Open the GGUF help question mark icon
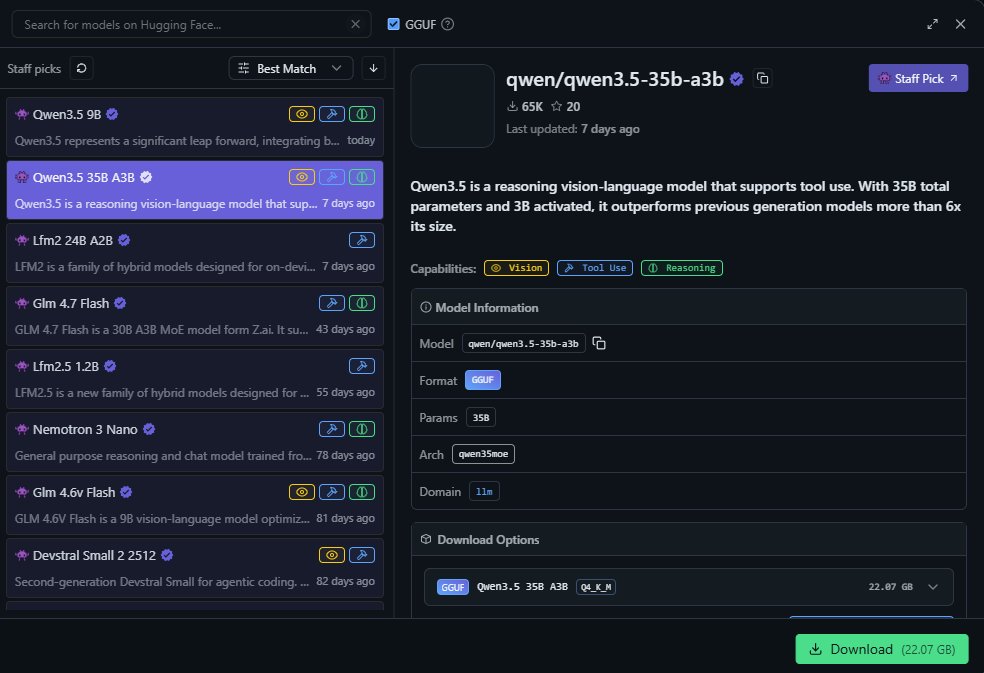 tap(447, 24)
